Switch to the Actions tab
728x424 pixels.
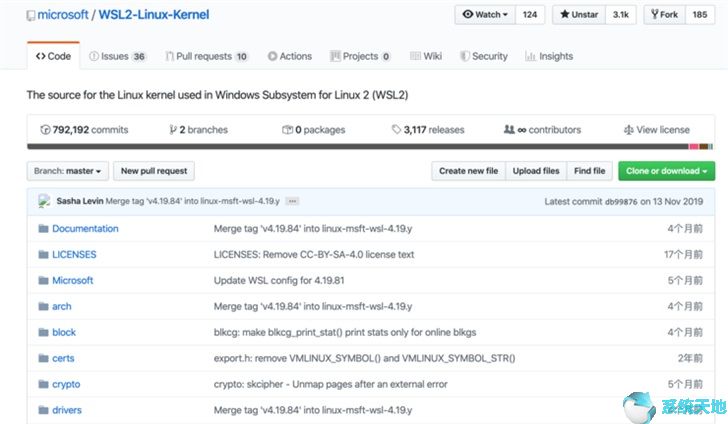[x=290, y=56]
